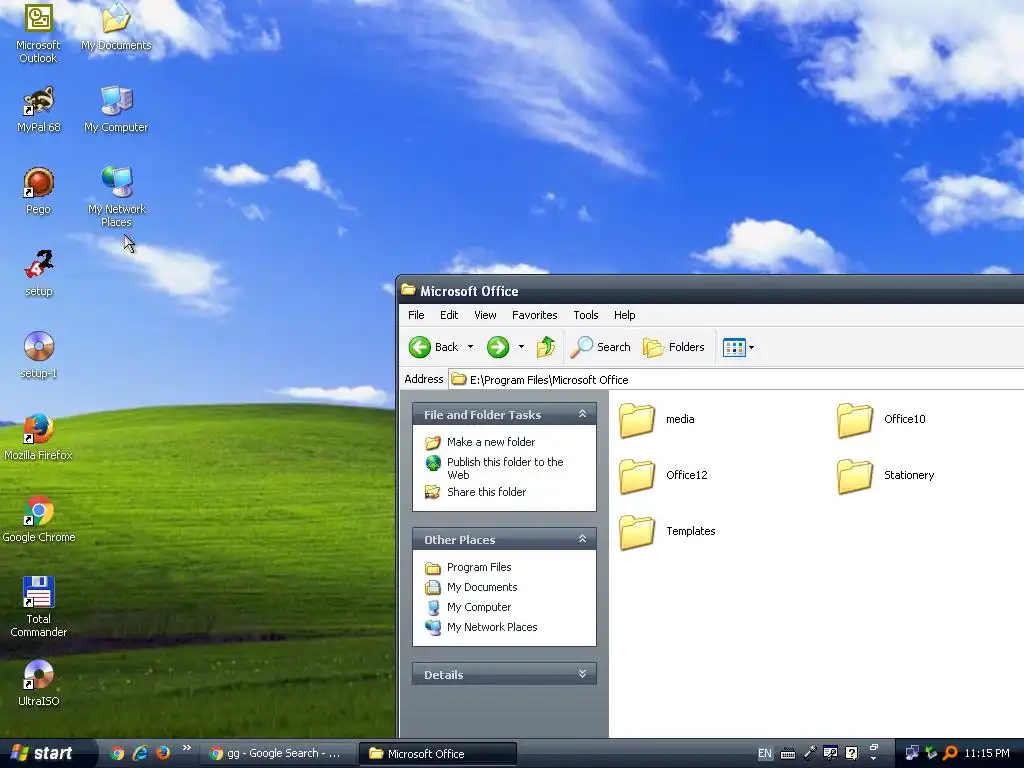Select the My Computer desktop icon
1024x768 pixels.
[116, 110]
